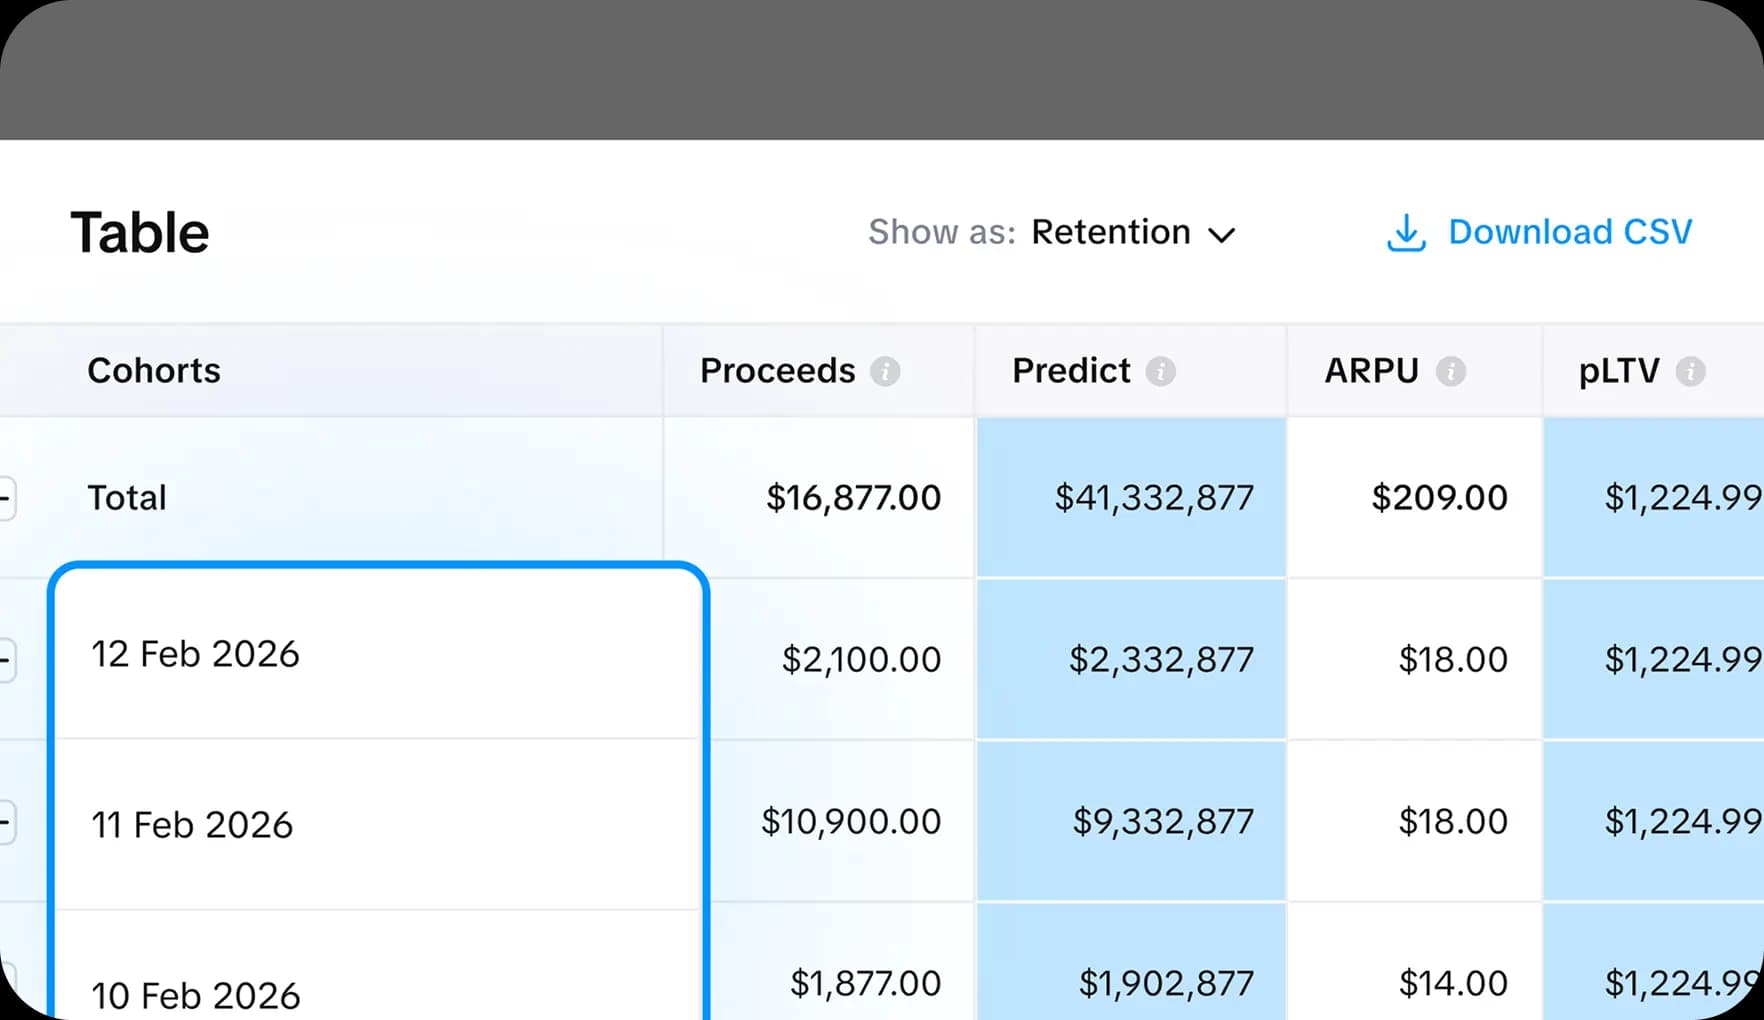Viewport: 1764px width, 1020px height.
Task: Select the 12 Feb 2026 cohort label
Action: click(x=194, y=654)
